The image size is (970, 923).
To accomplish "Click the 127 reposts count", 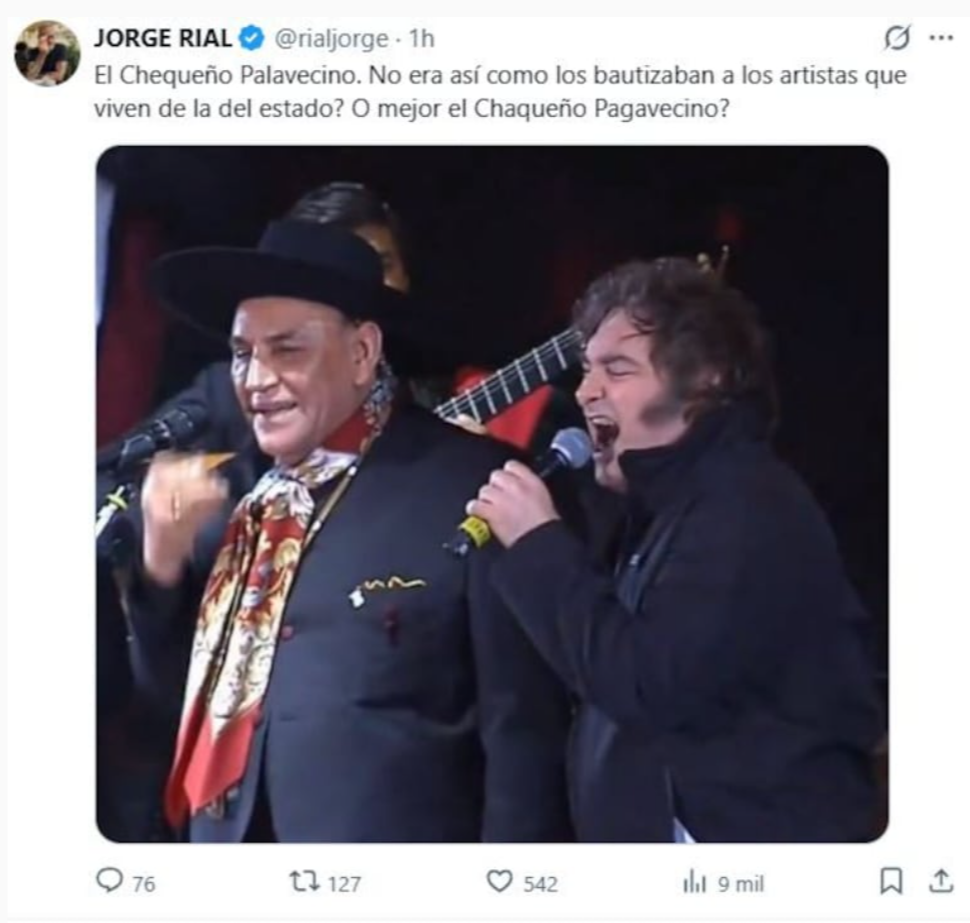I will tap(344, 883).
